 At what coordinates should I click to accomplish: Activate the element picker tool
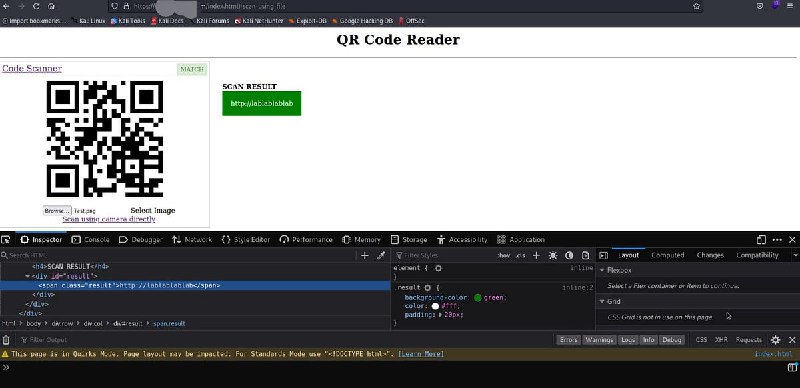6,239
